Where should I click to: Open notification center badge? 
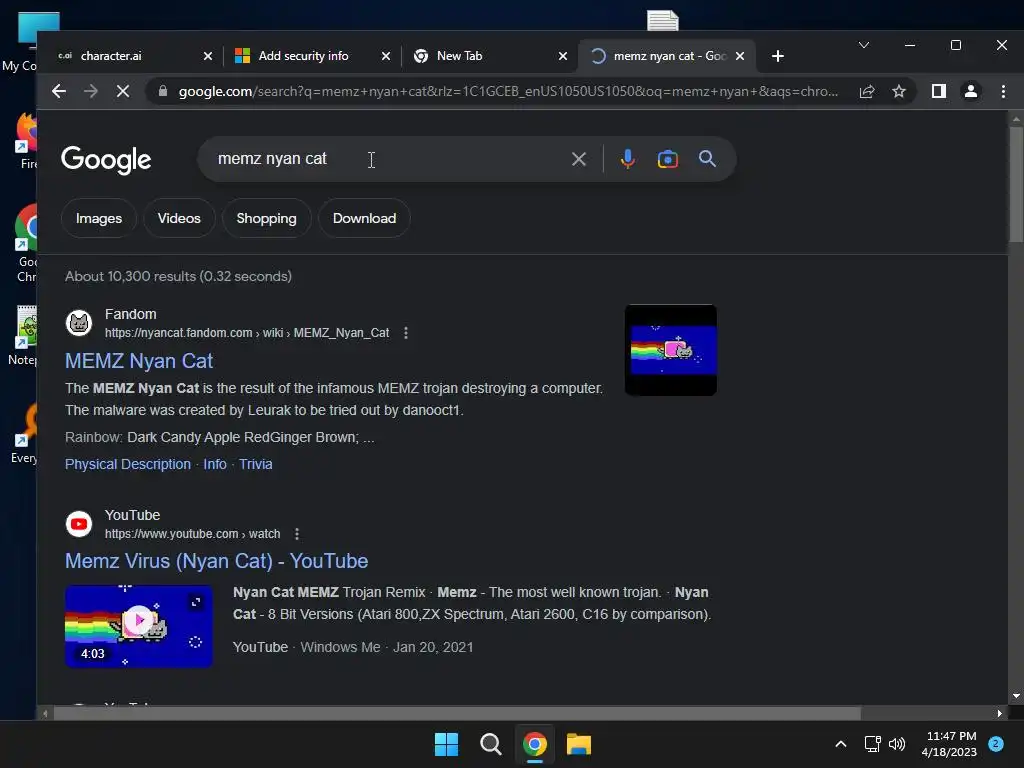pos(996,744)
